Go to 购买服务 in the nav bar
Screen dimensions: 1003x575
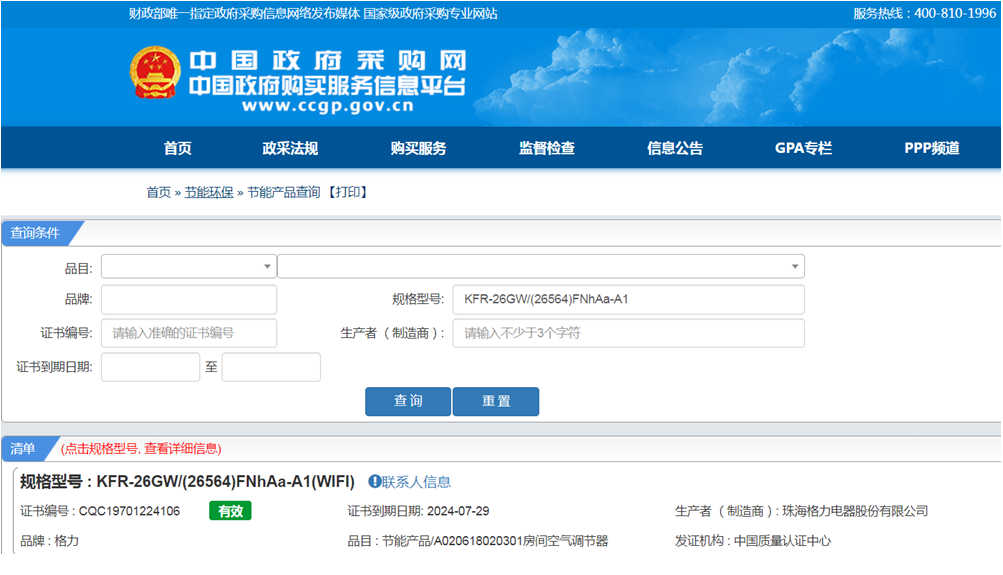coord(418,148)
